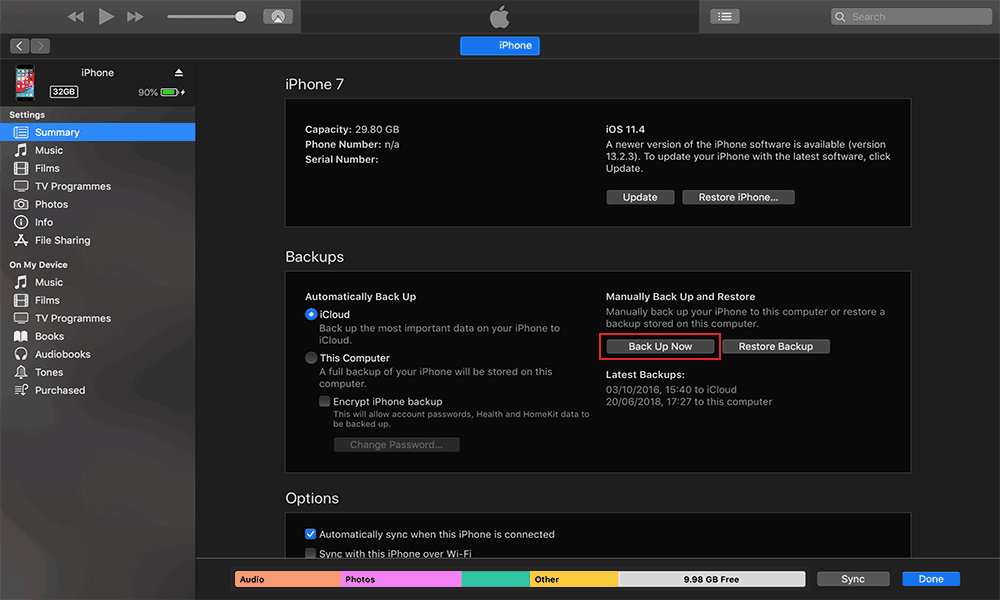Enable Encrypt iPhone backup checkbox
The image size is (1000, 600).
click(x=325, y=401)
